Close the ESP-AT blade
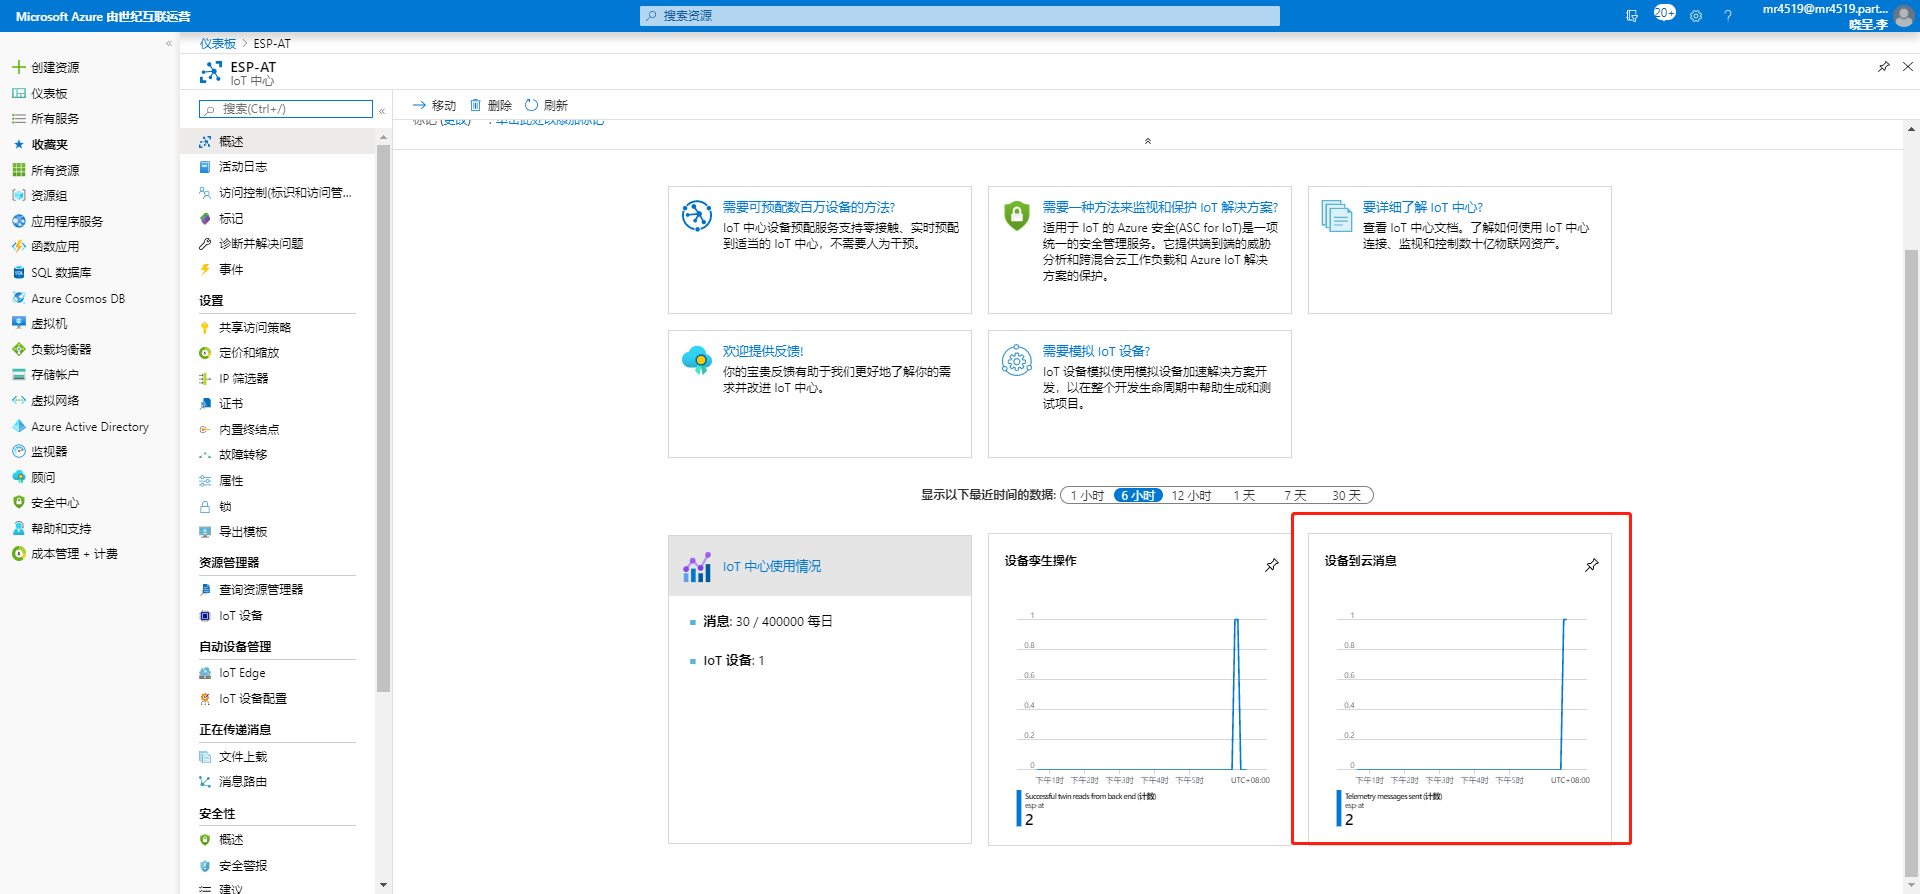 click(1908, 66)
